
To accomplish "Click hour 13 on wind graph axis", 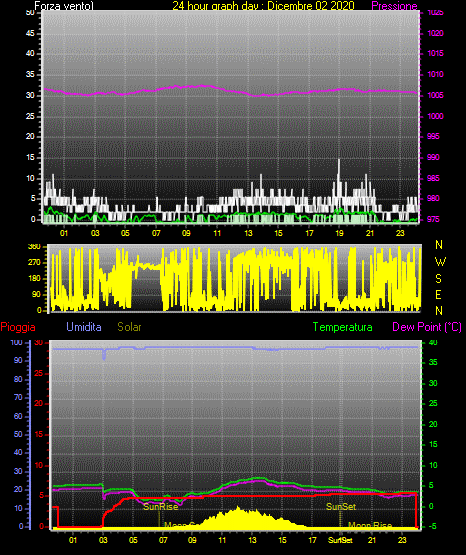I will click(248, 233).
